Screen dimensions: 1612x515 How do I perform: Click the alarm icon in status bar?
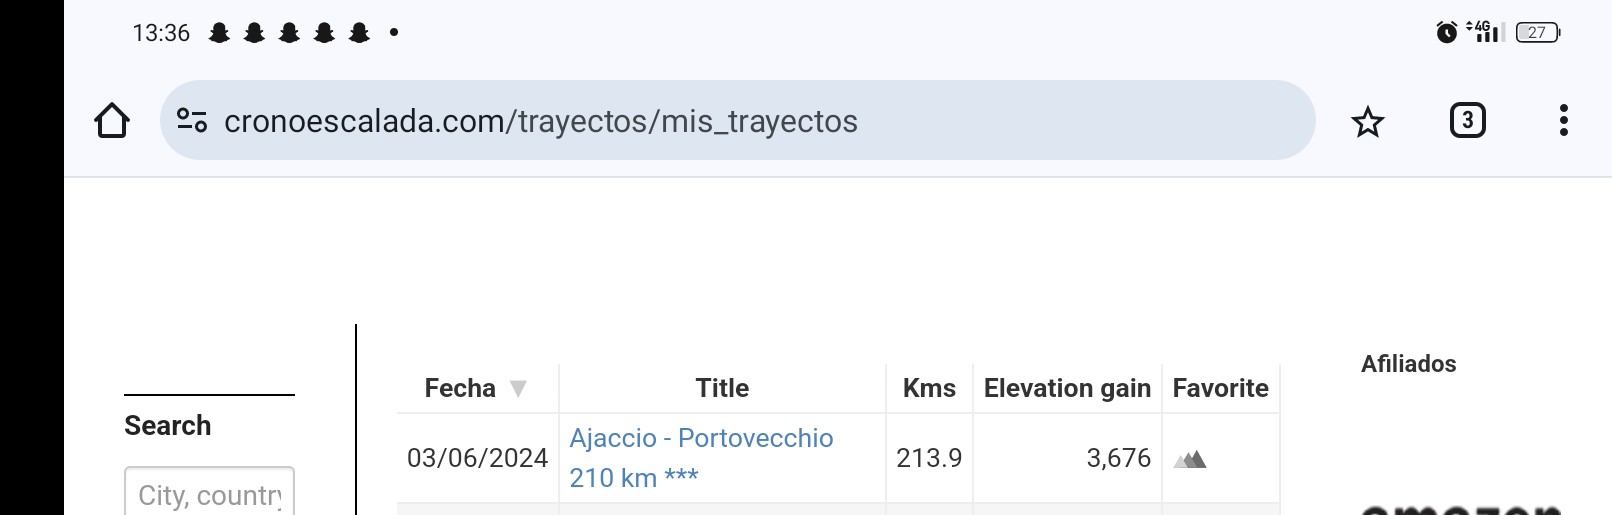[1446, 33]
